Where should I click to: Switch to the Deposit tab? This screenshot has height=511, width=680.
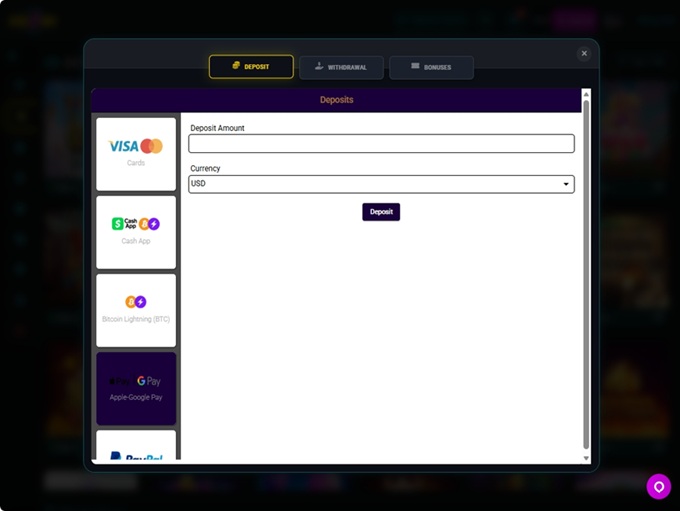pyautogui.click(x=251, y=66)
